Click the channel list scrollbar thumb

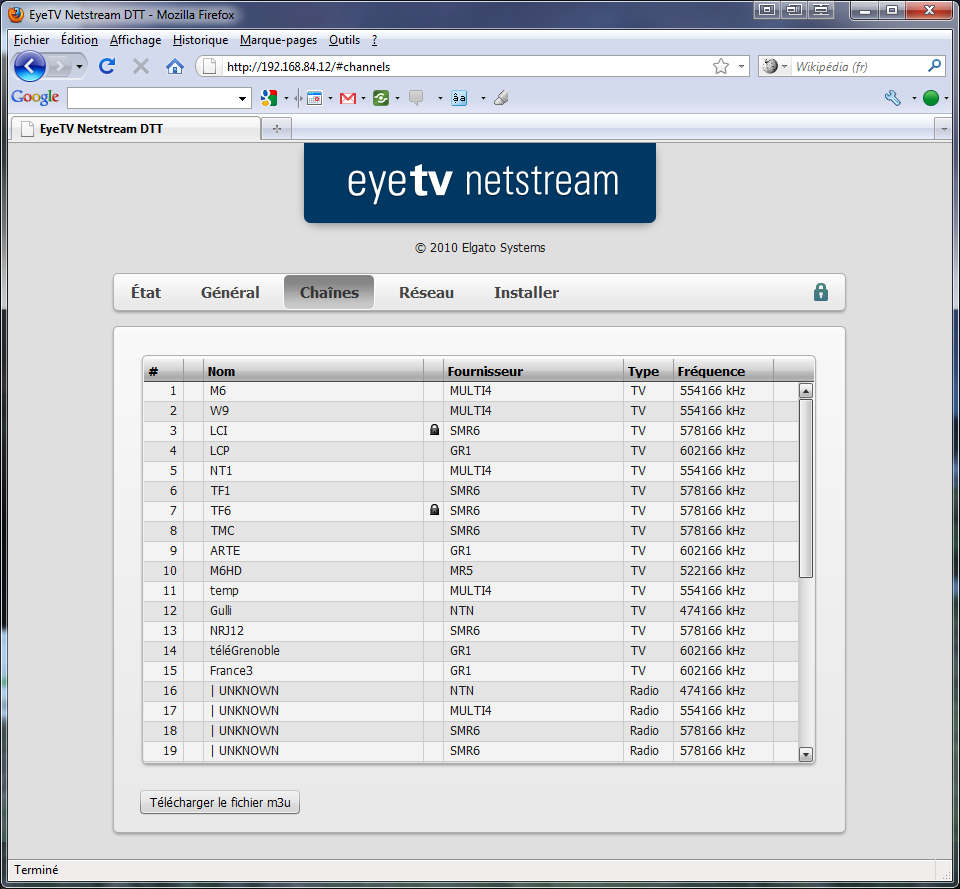point(806,488)
